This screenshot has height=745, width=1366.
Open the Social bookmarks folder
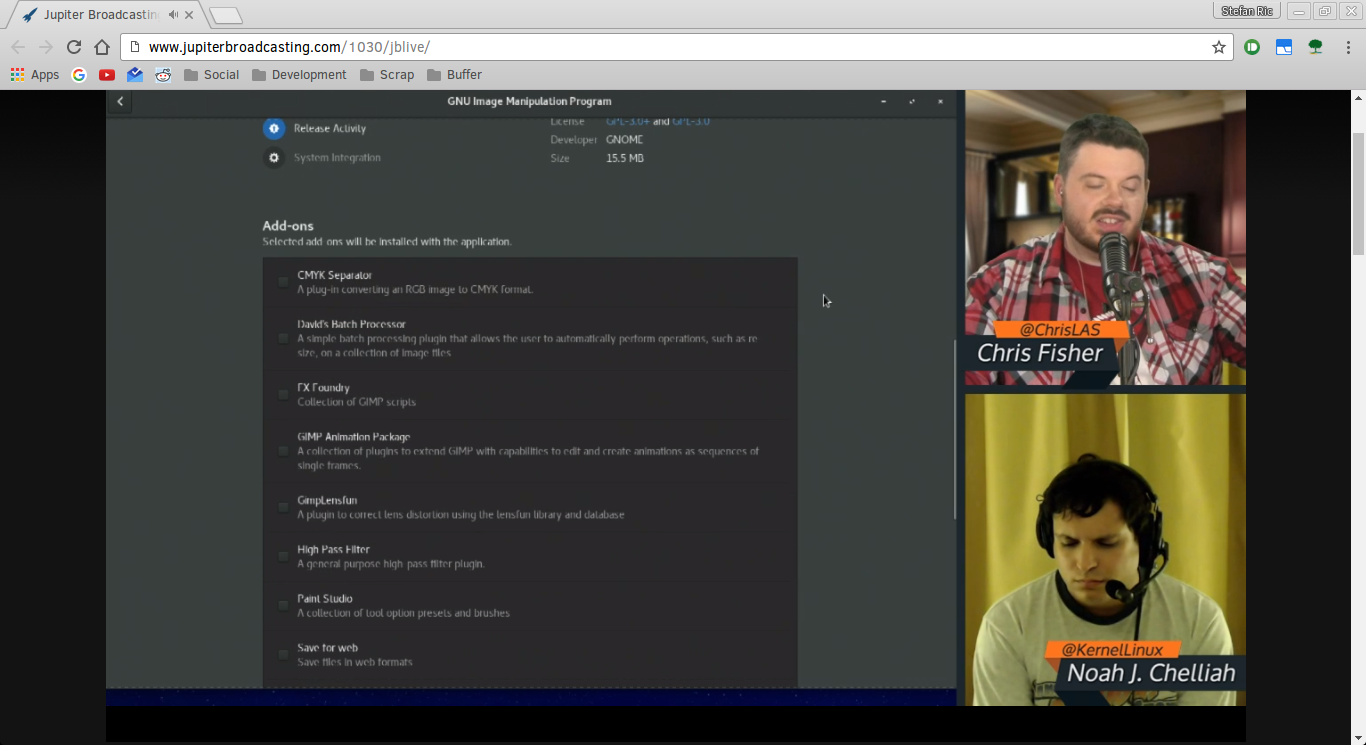click(x=211, y=75)
